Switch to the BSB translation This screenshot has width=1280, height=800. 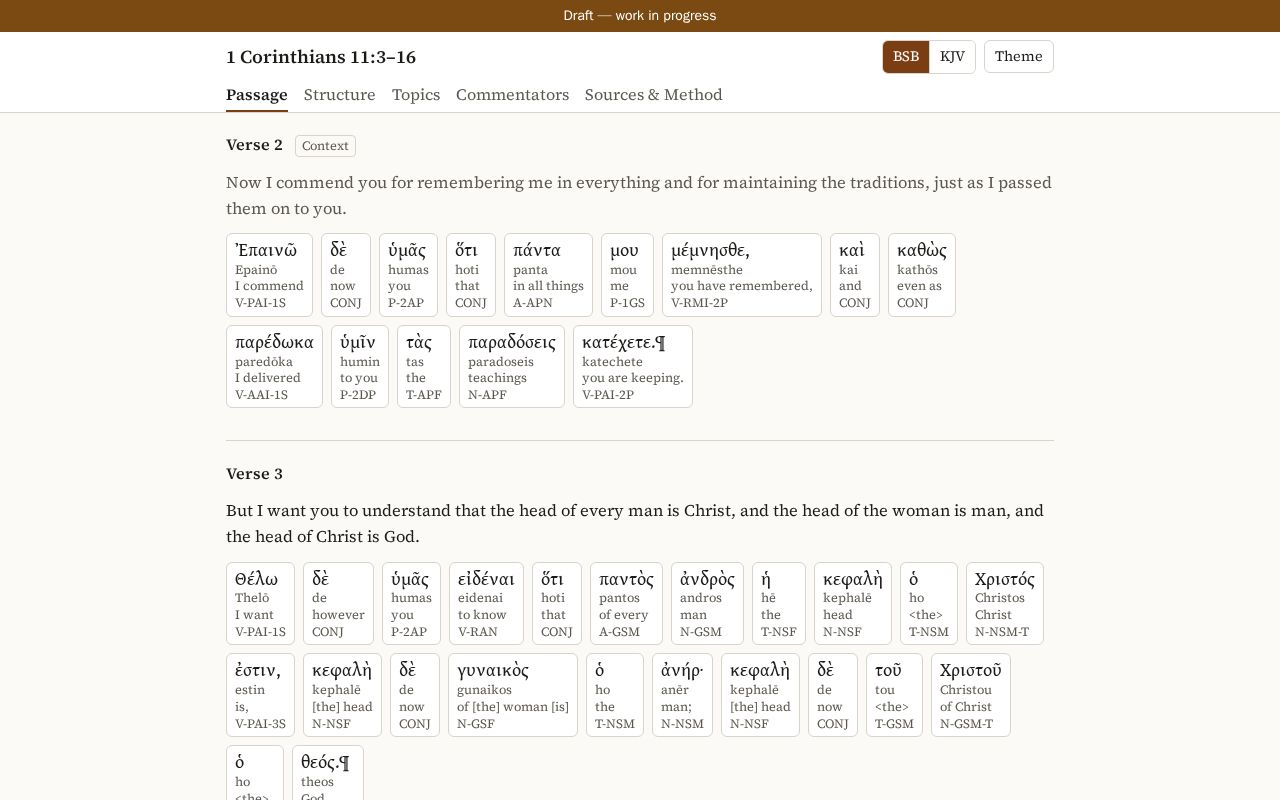[x=906, y=57]
